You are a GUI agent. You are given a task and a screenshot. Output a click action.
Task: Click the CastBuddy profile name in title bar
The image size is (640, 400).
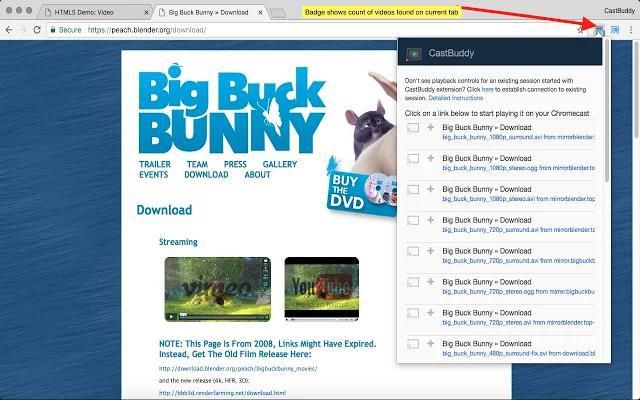tap(619, 11)
